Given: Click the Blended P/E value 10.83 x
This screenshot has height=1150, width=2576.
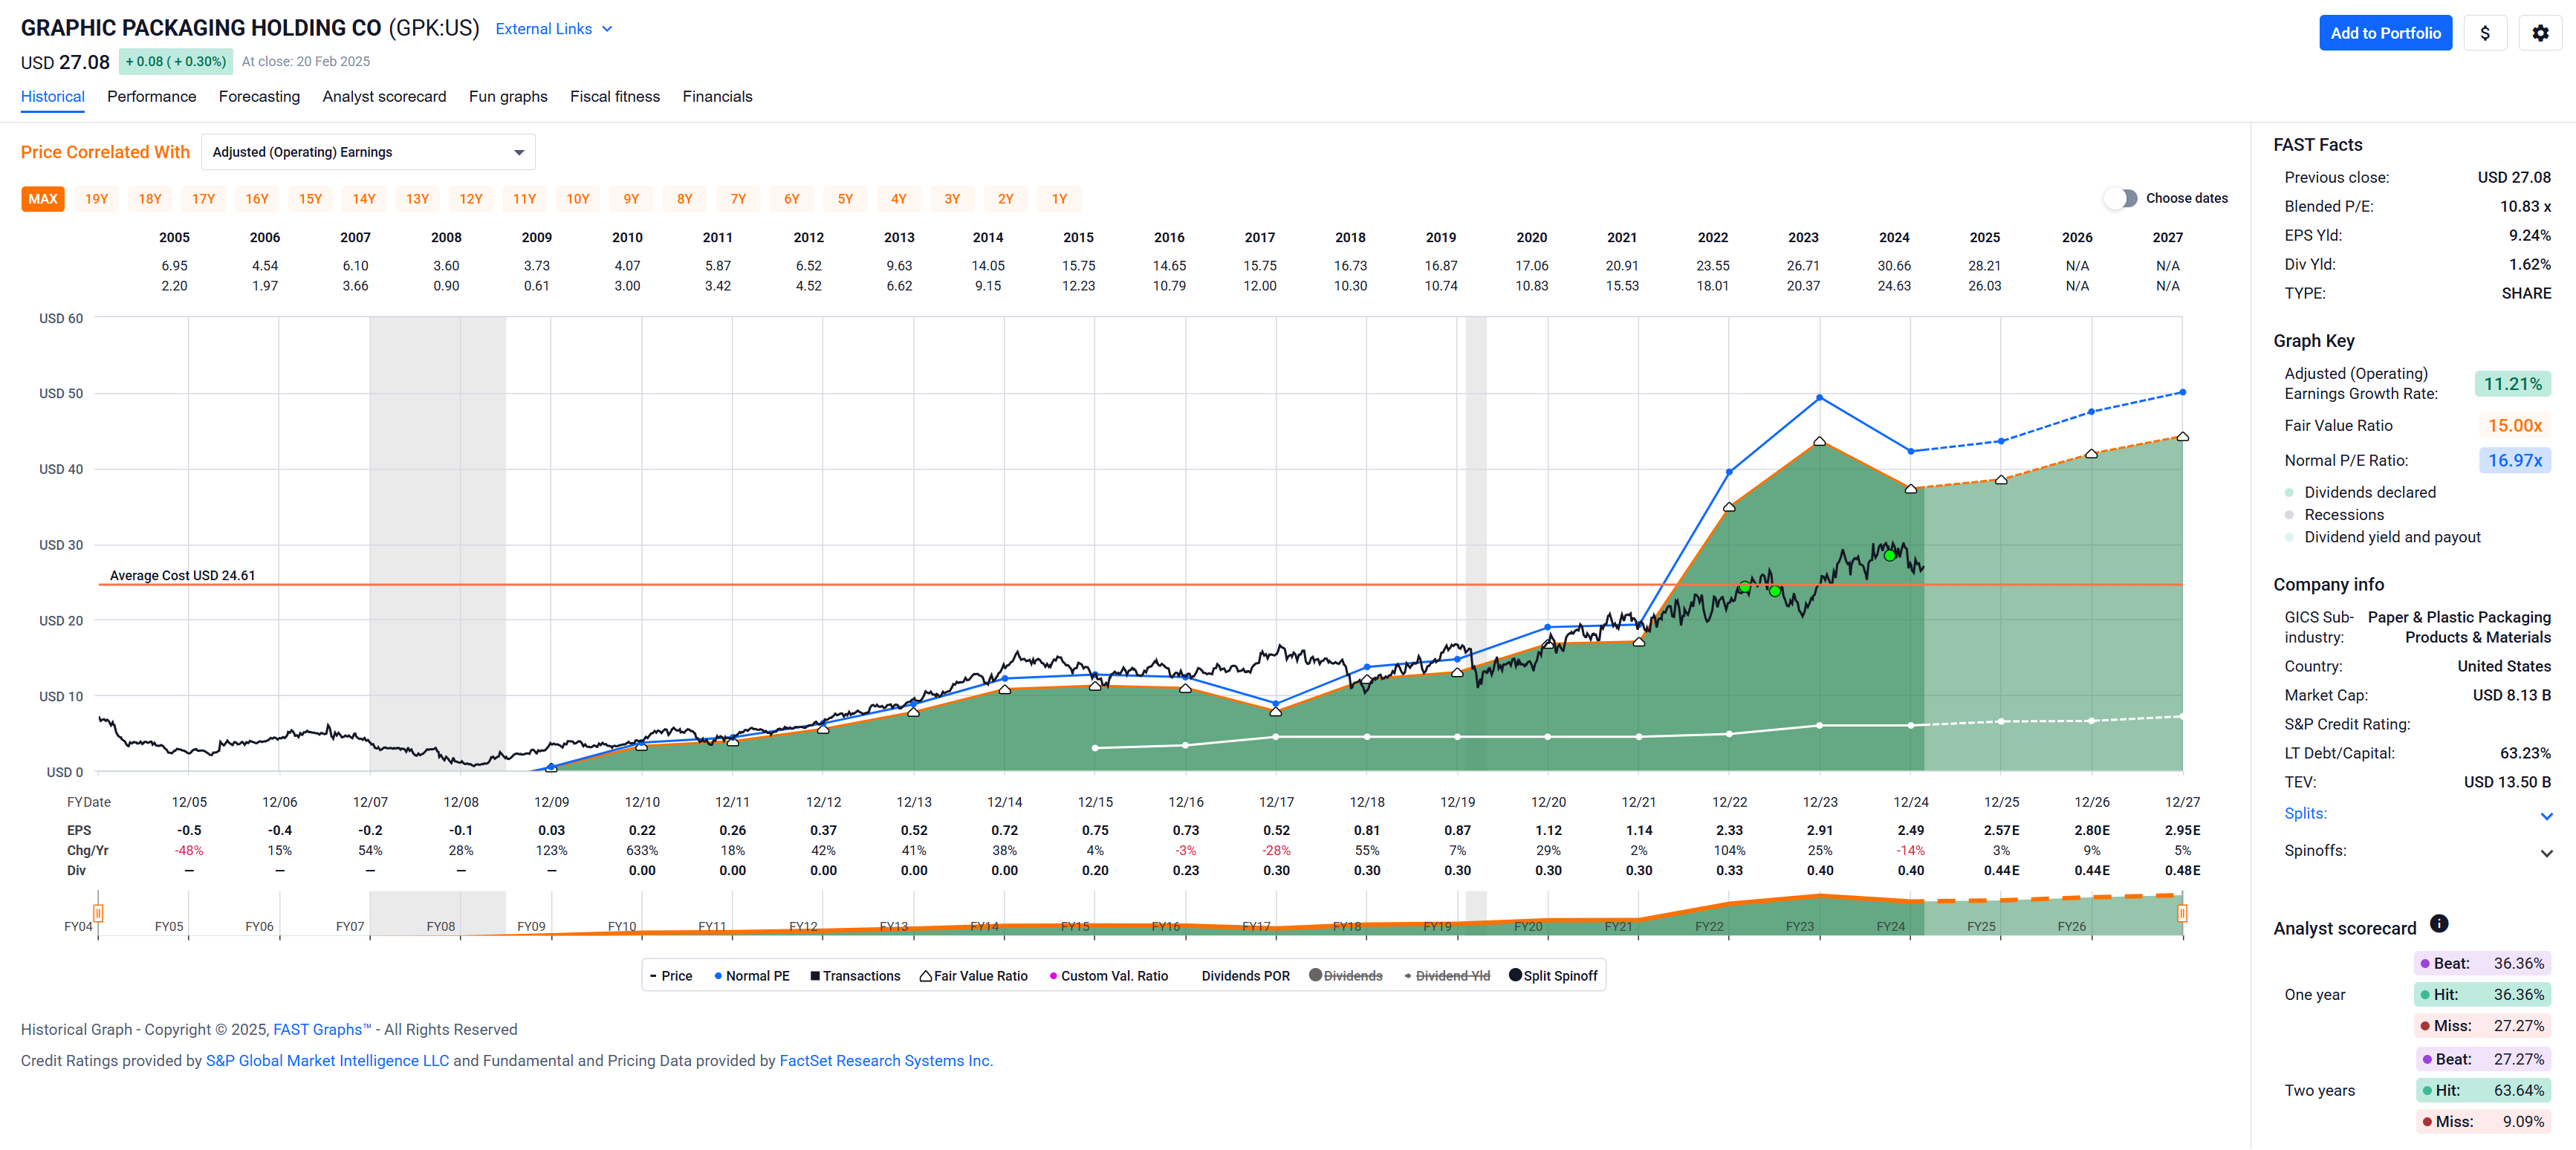Looking at the screenshot, I should pyautogui.click(x=2525, y=207).
